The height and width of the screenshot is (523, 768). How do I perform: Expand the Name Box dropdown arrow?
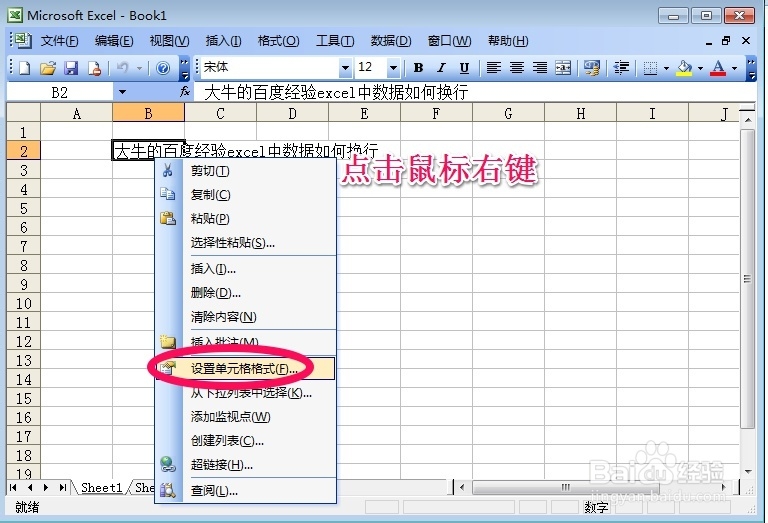122,92
